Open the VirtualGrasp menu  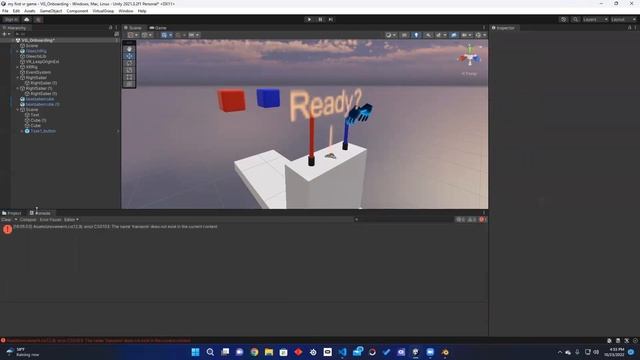coord(103,11)
